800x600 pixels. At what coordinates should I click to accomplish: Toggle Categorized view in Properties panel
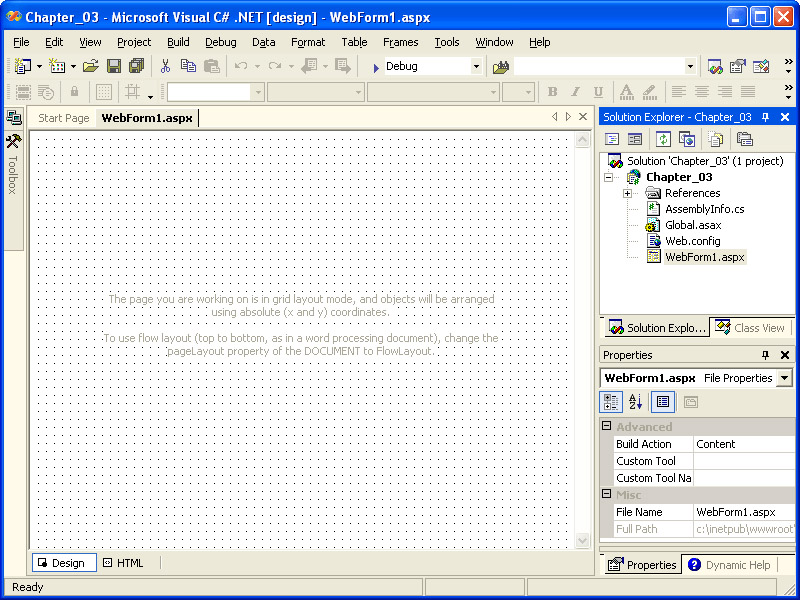pyautogui.click(x=610, y=402)
